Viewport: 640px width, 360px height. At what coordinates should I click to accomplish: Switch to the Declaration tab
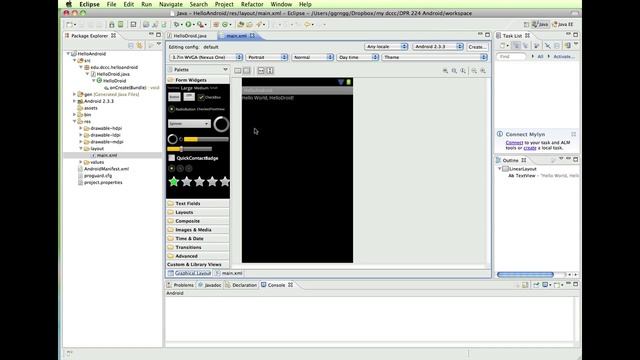(x=241, y=285)
